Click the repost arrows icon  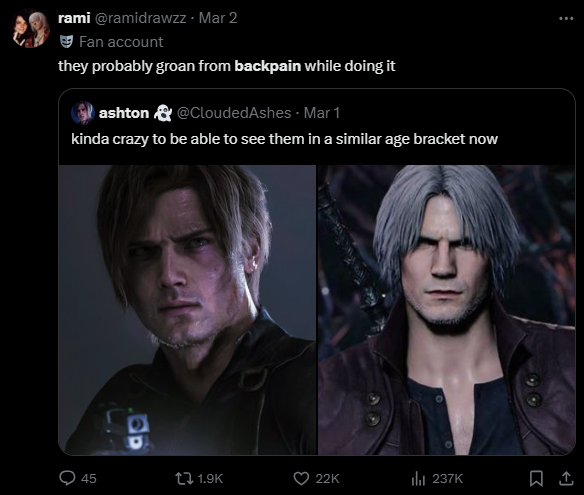pos(184,478)
